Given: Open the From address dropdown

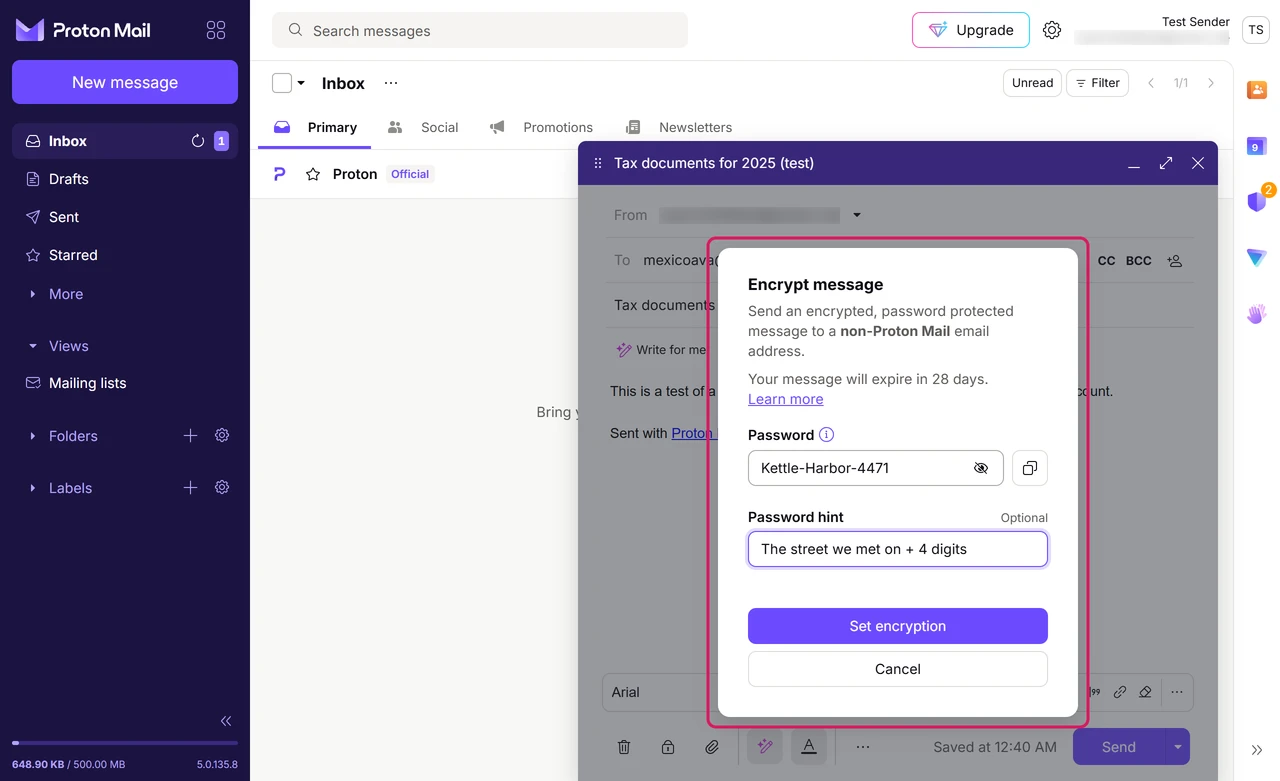Looking at the screenshot, I should click(857, 215).
